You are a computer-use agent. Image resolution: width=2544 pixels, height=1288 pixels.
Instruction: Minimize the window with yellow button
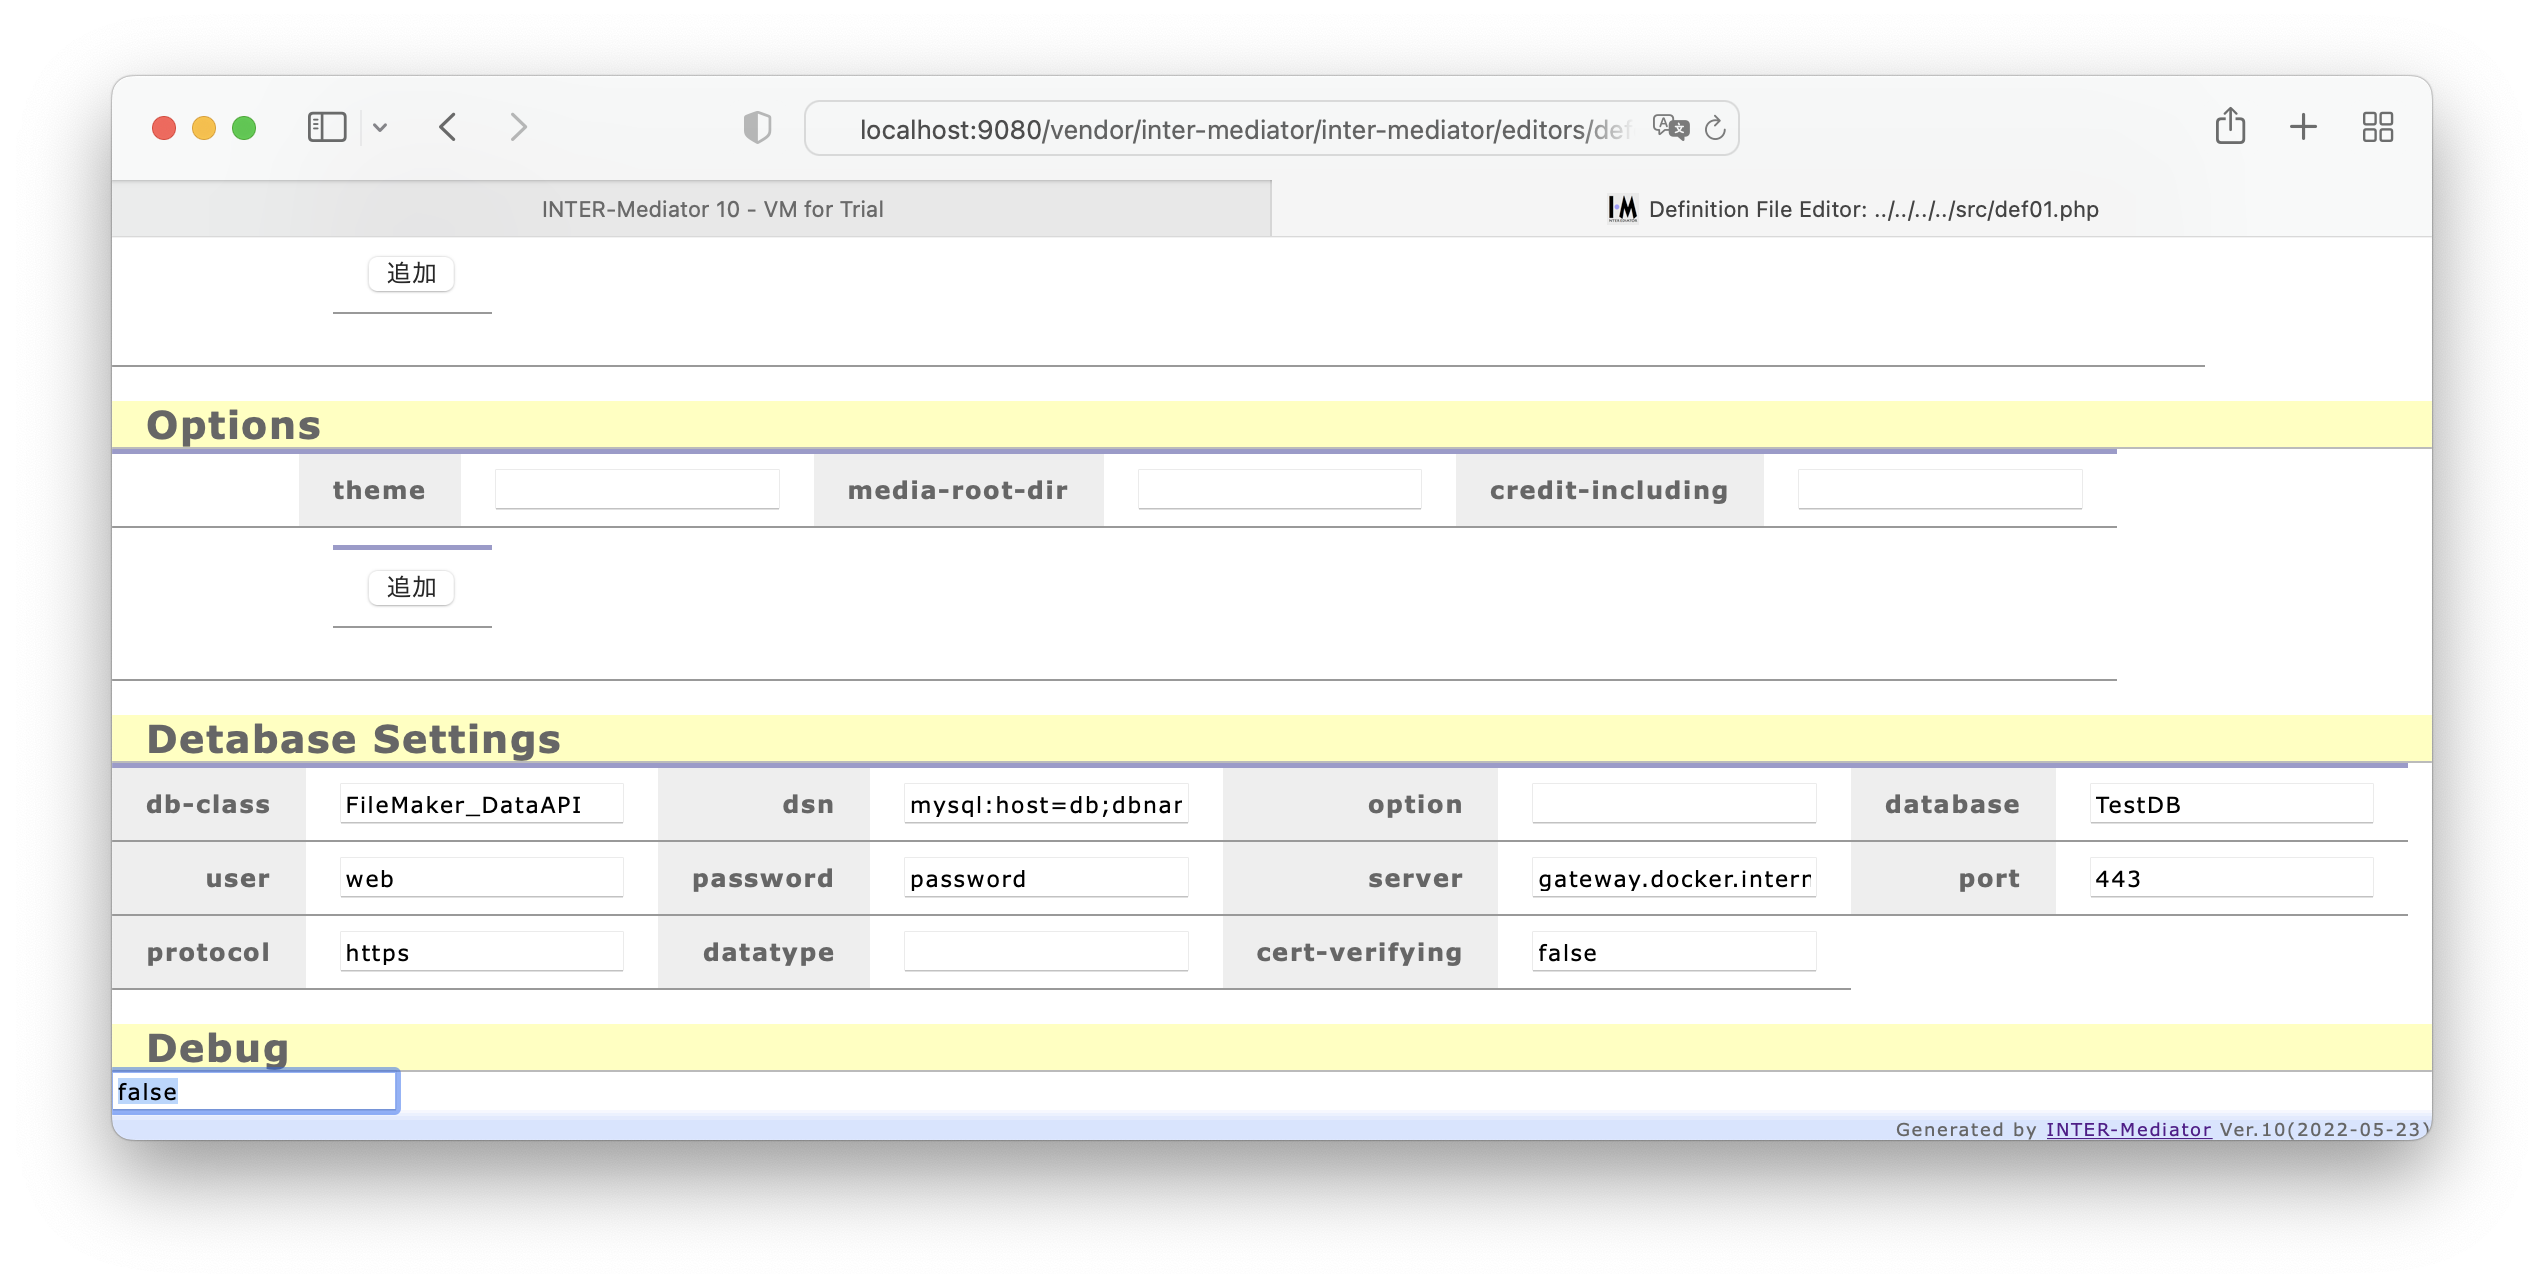[x=204, y=128]
